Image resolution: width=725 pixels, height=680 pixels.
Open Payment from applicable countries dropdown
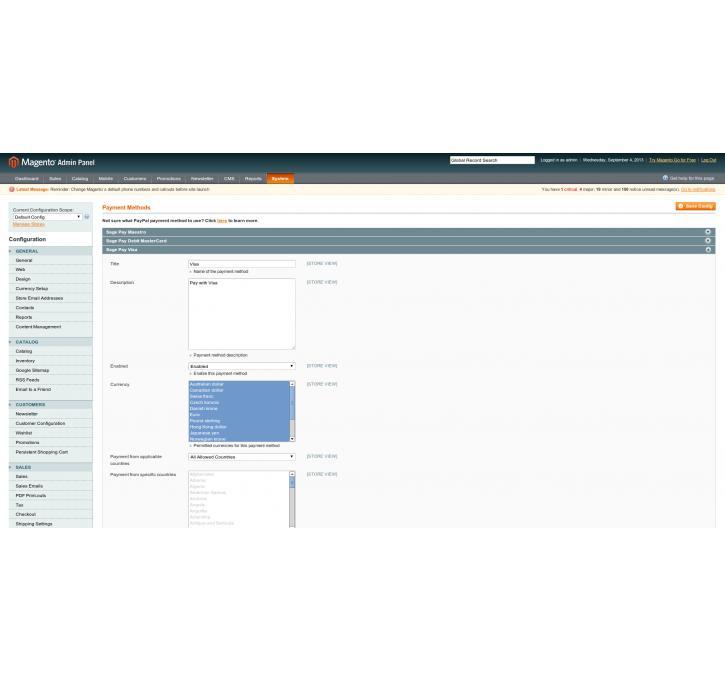pyautogui.click(x=242, y=457)
